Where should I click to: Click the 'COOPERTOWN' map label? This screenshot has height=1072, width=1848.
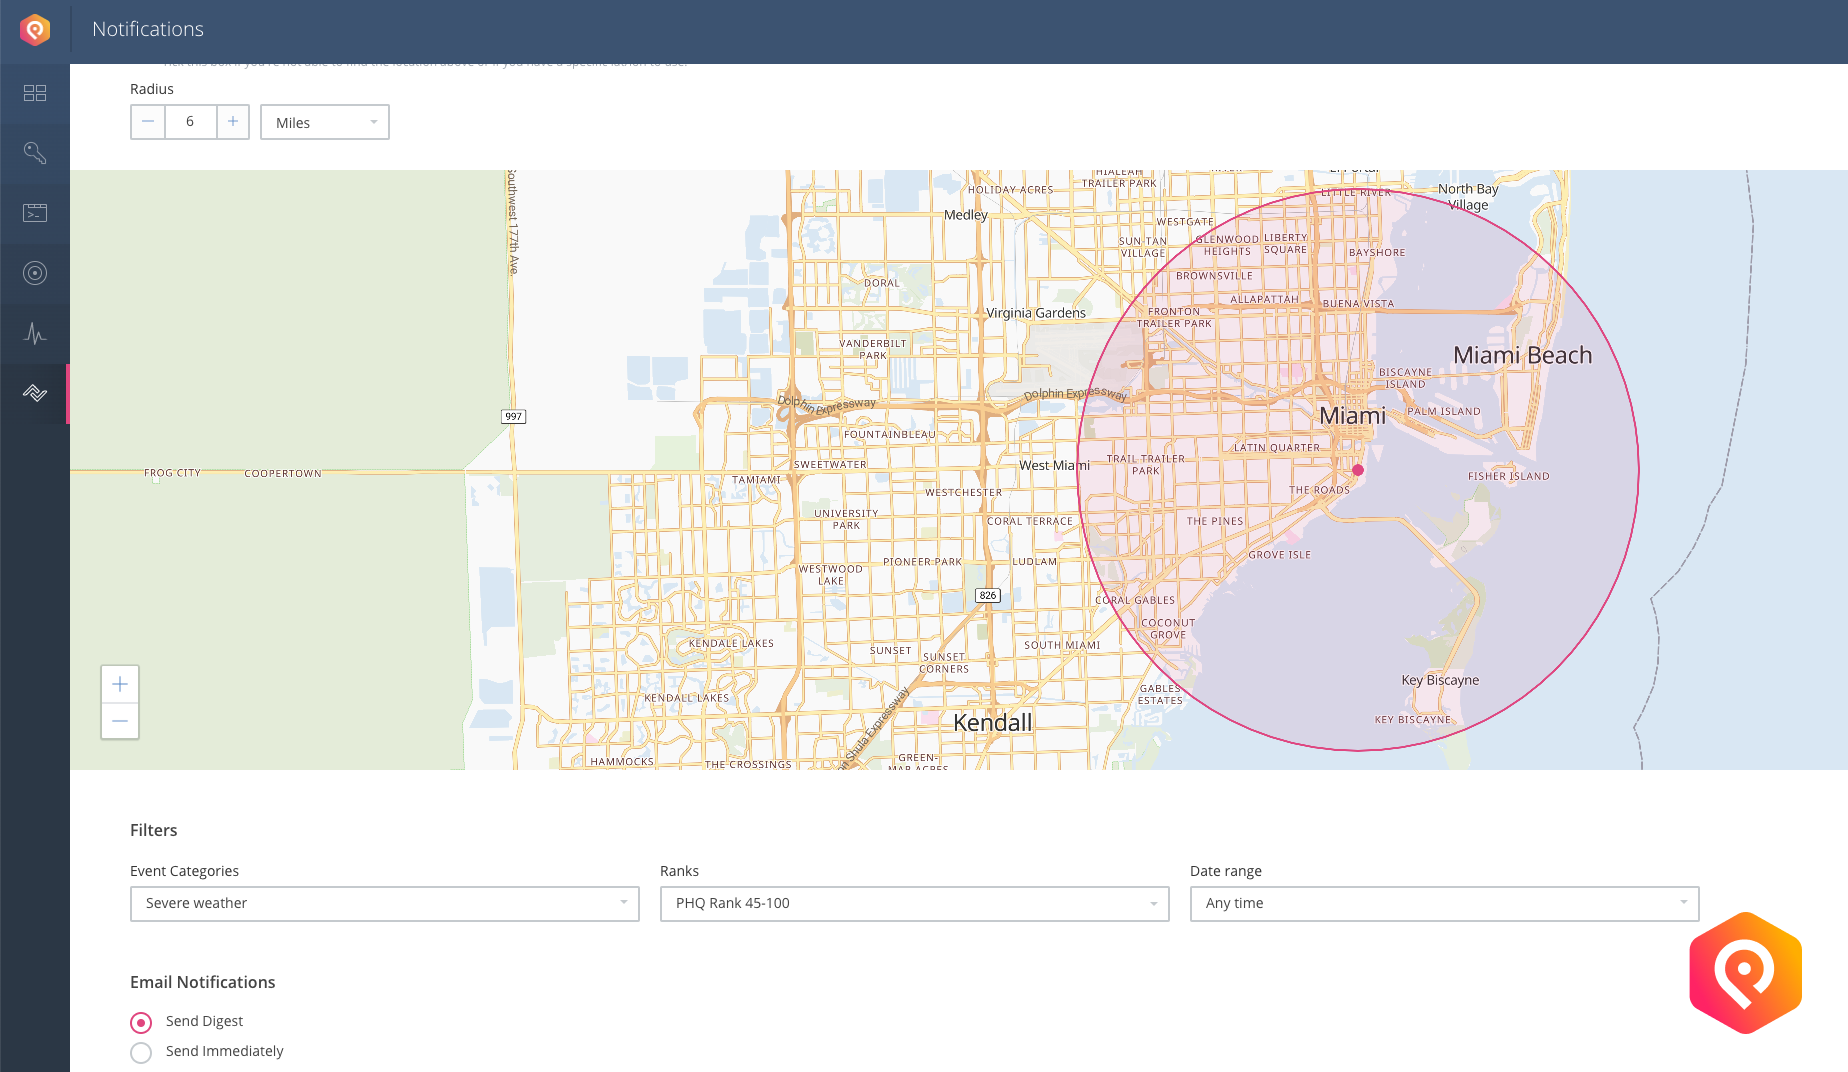(x=283, y=474)
